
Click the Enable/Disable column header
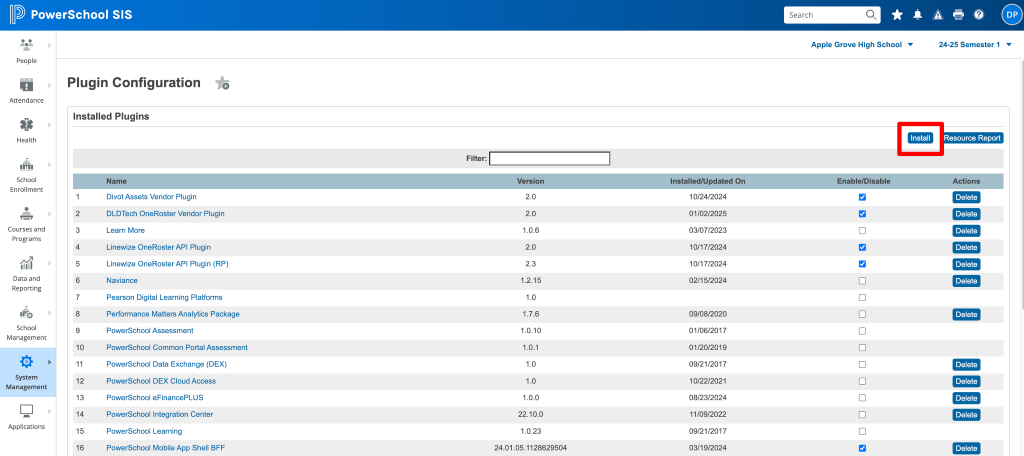(863, 181)
